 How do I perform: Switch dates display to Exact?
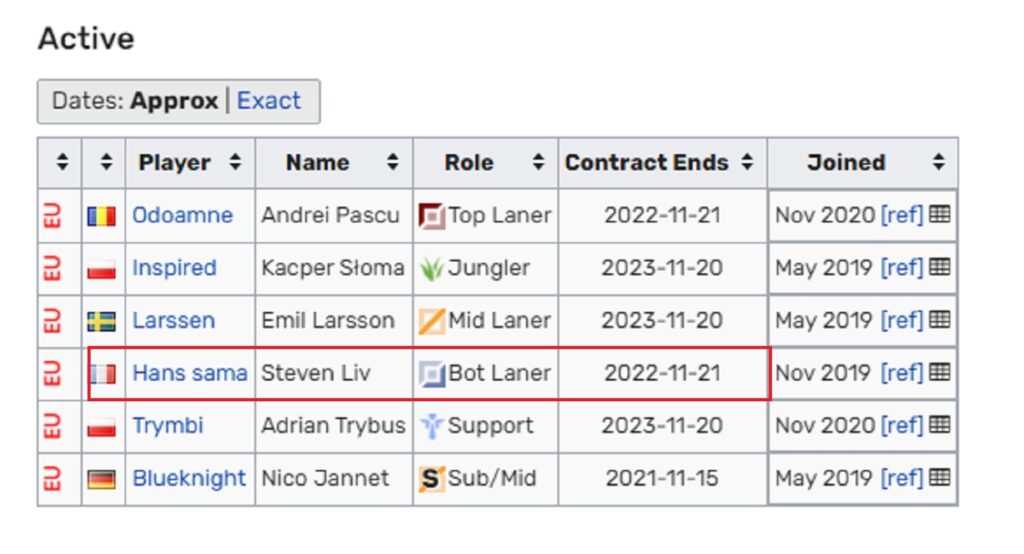(268, 101)
